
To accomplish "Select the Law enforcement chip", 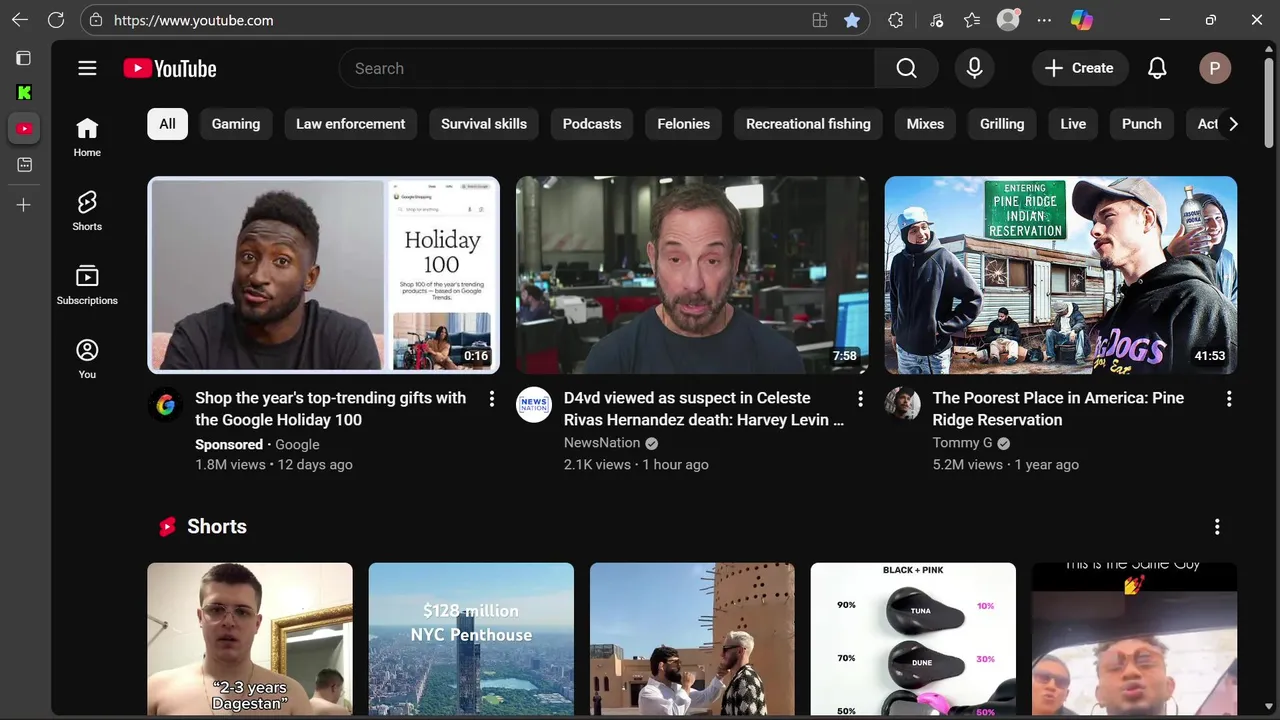I will click(351, 124).
